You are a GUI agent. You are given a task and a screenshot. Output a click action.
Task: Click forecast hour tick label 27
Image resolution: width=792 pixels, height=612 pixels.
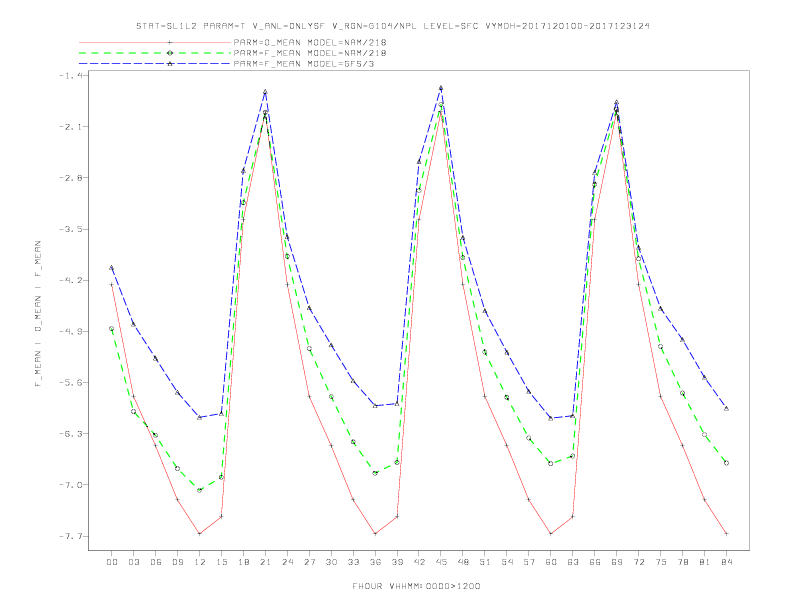tap(309, 562)
